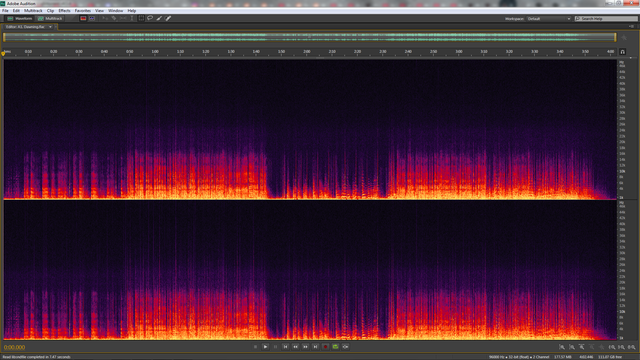Open the Help menu
640x360 pixels.
tap(132, 11)
